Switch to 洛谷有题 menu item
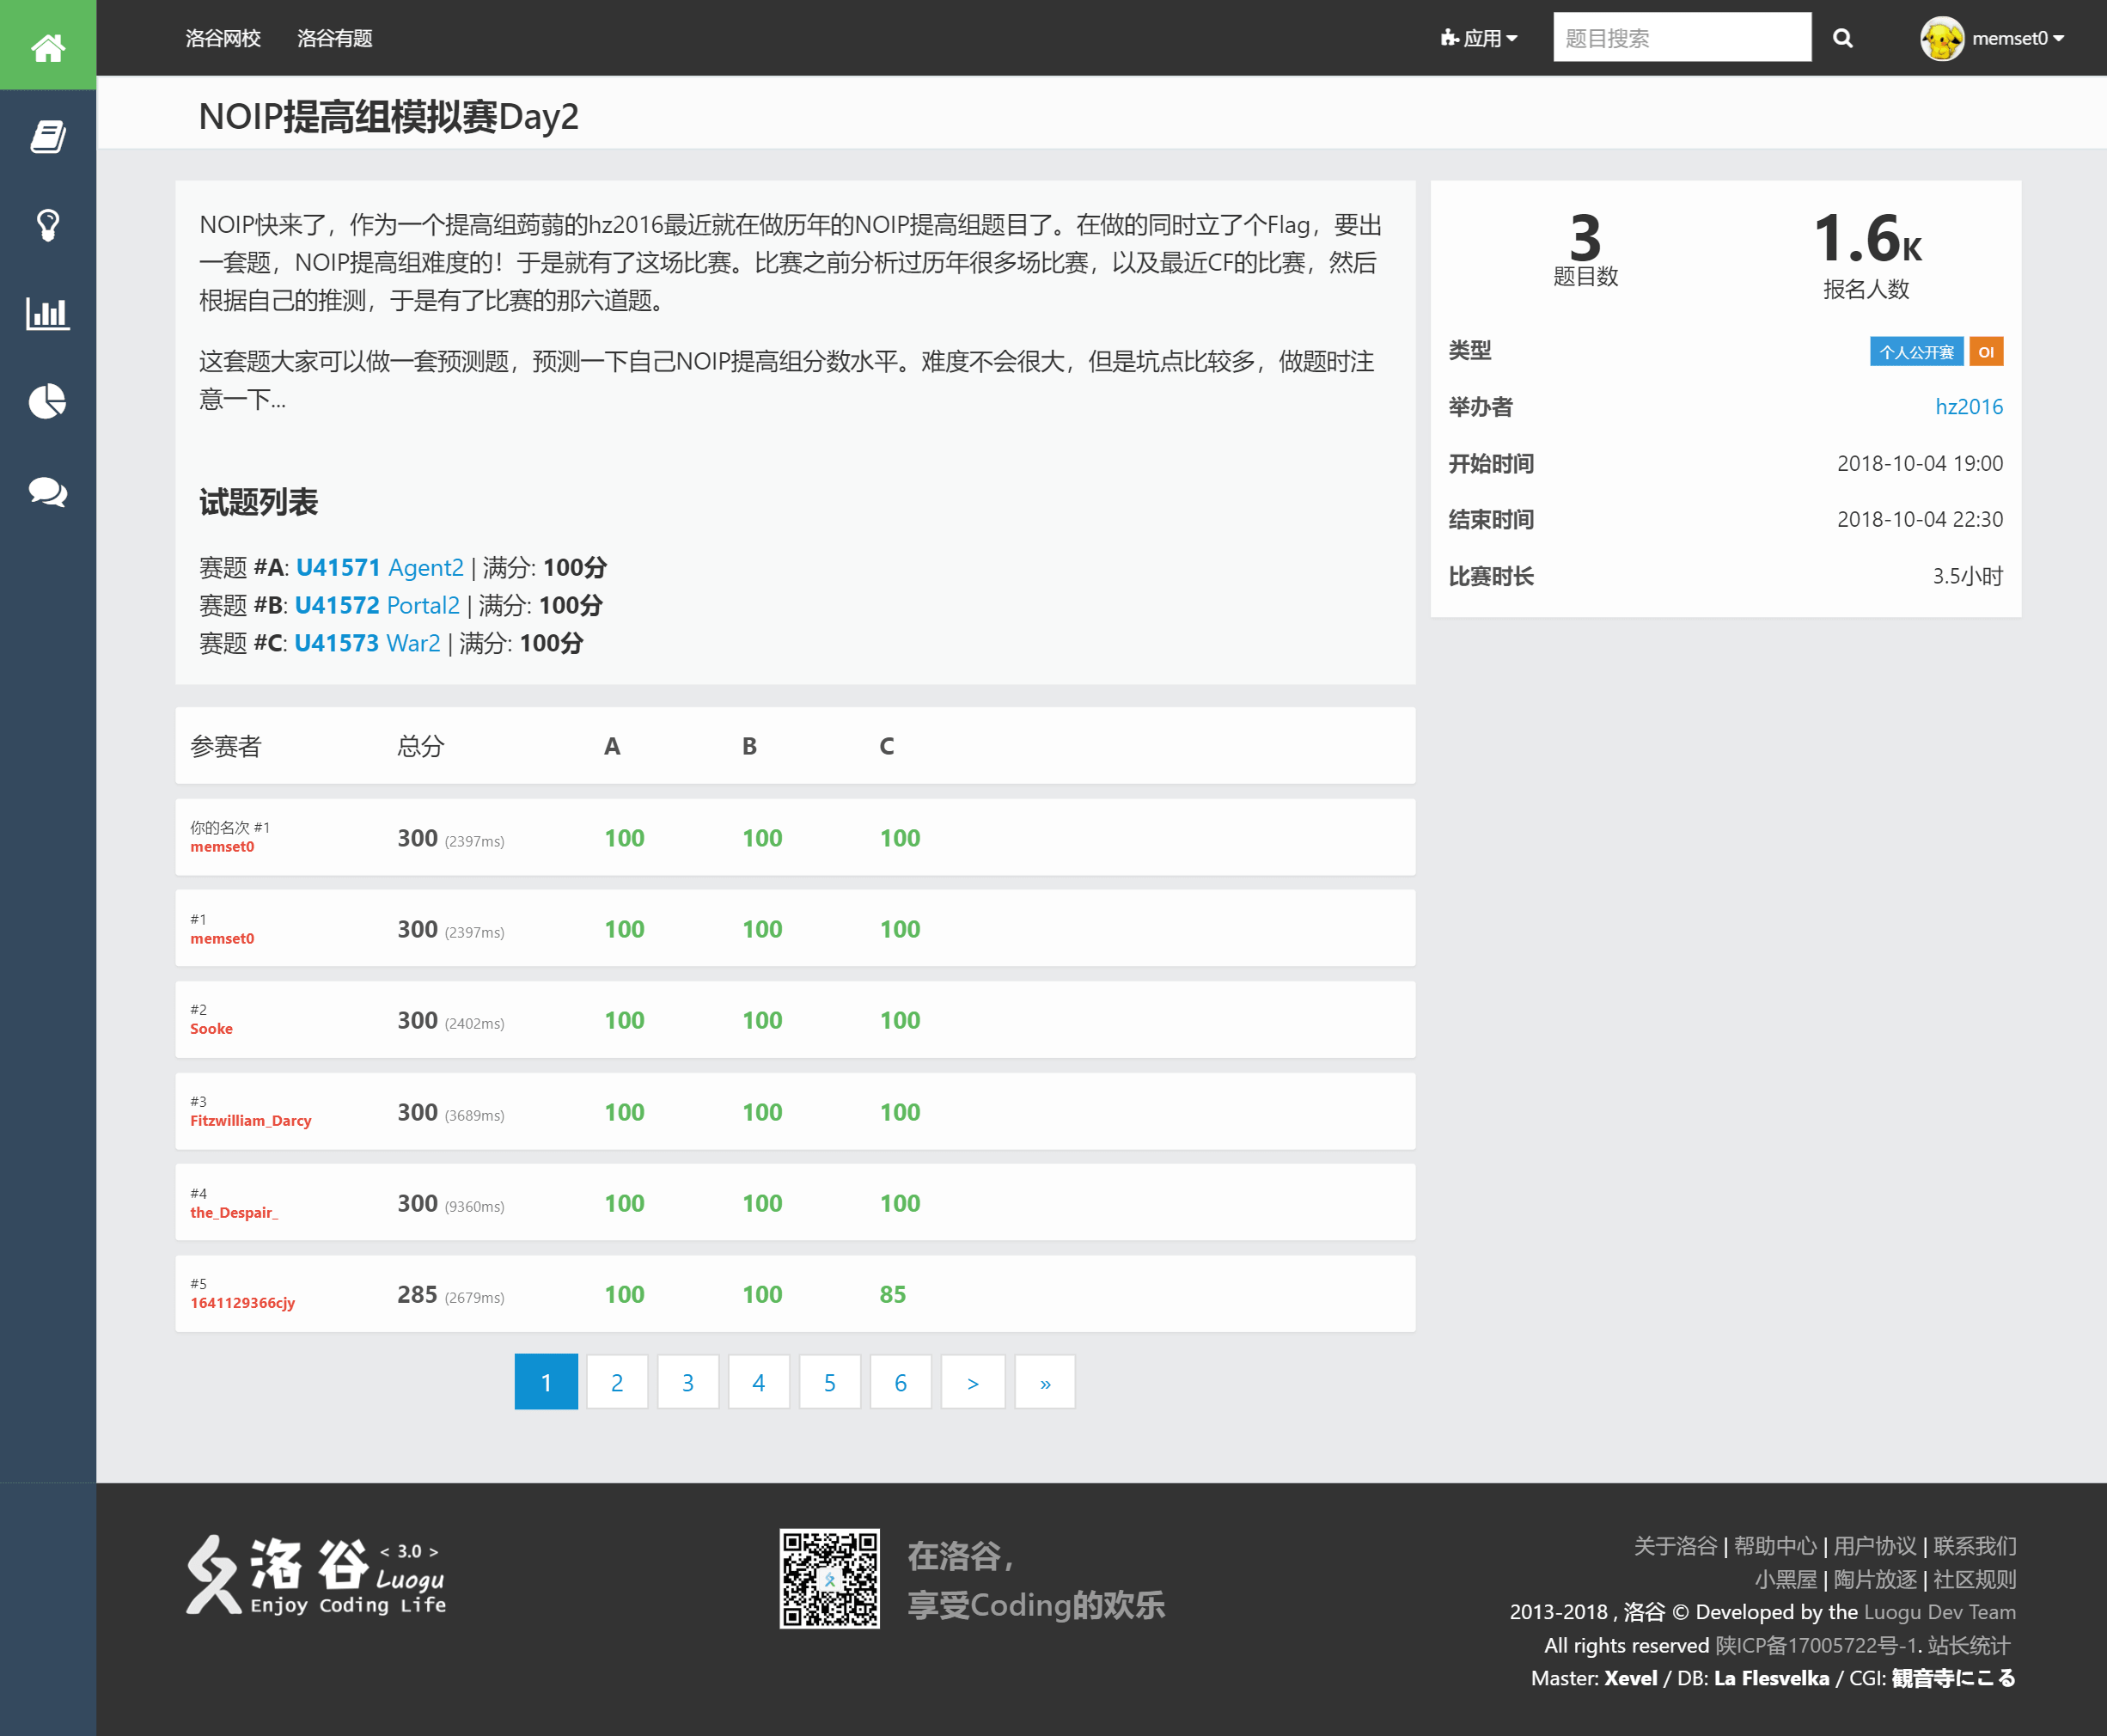 tap(334, 38)
